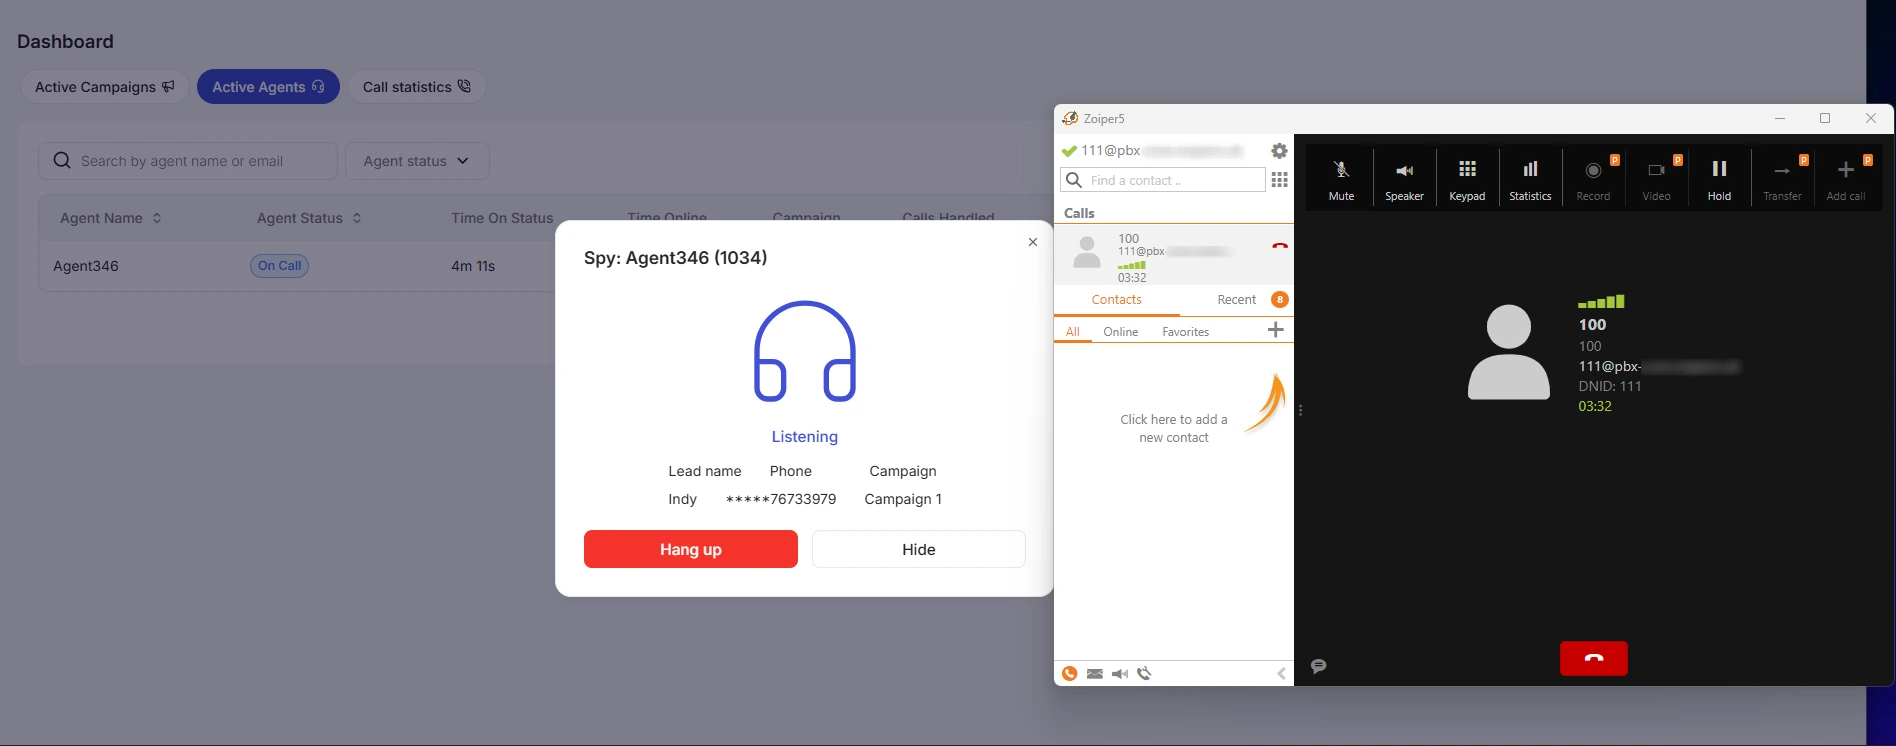Hang up the spy session

pyautogui.click(x=691, y=549)
